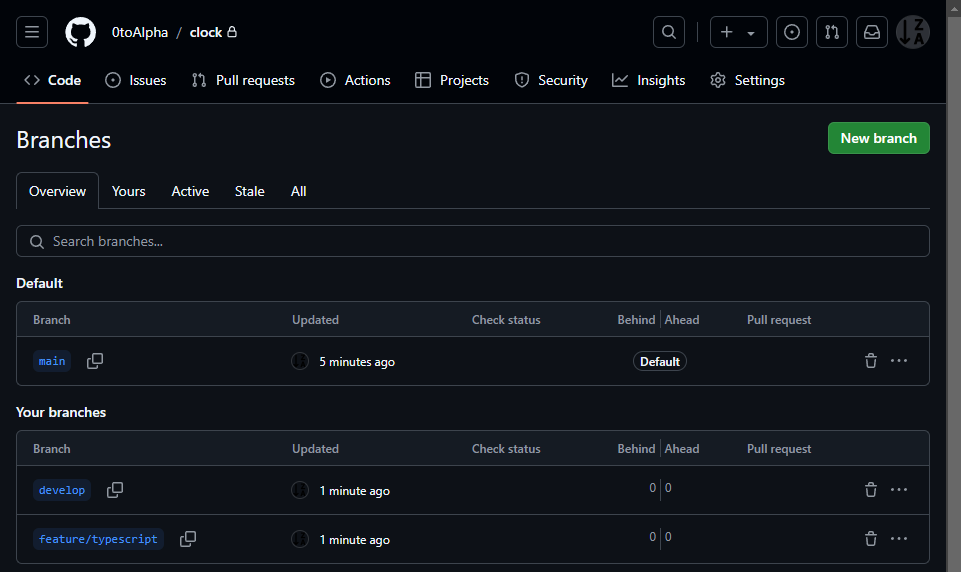The height and width of the screenshot is (572, 961).
Task: Click the avatar in feature/typescript row
Action: point(300,539)
